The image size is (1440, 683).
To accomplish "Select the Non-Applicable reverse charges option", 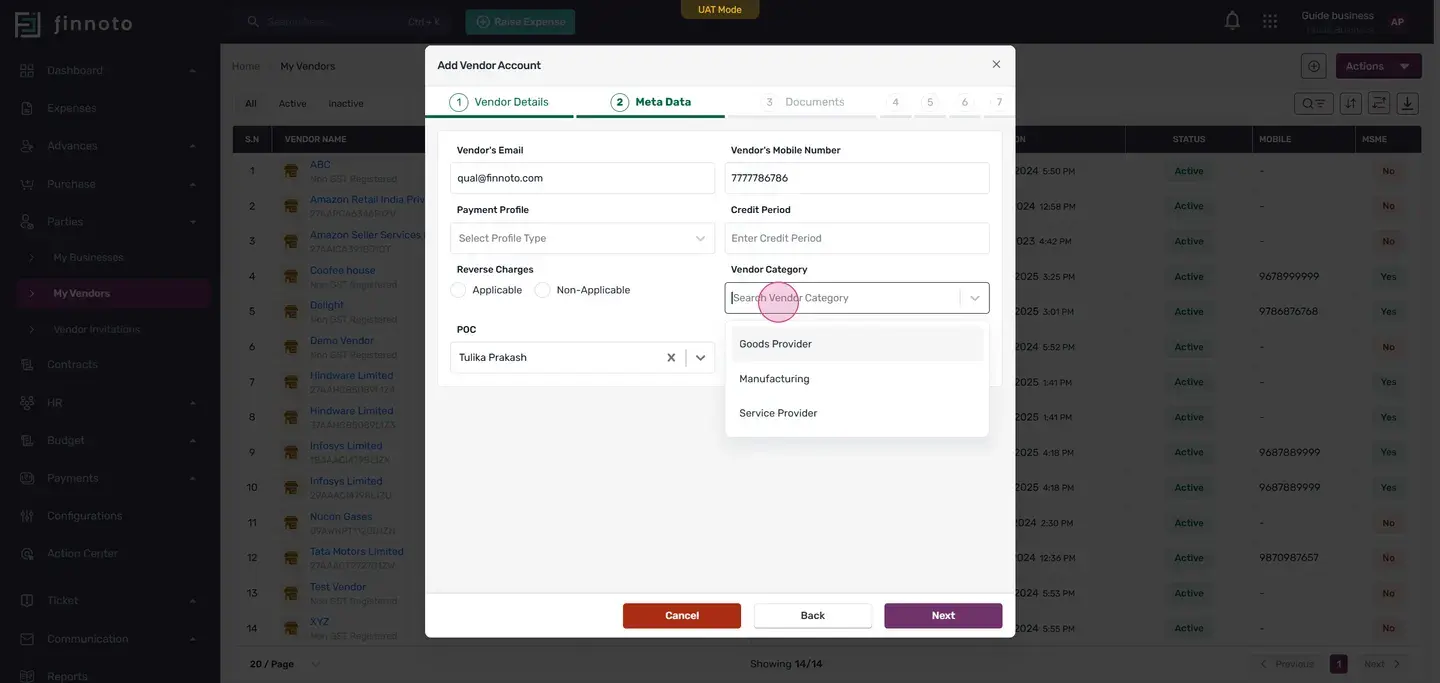I will click(542, 290).
